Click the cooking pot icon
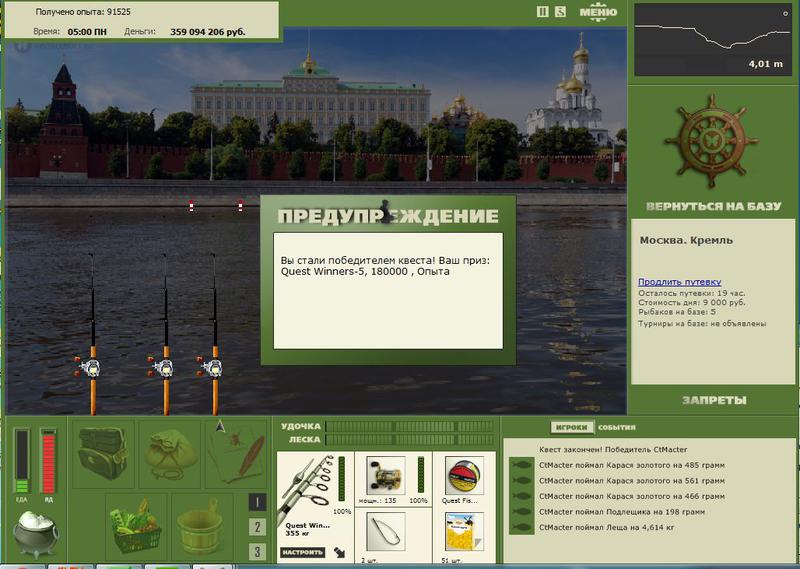Image resolution: width=800 pixels, height=569 pixels. tap(35, 533)
